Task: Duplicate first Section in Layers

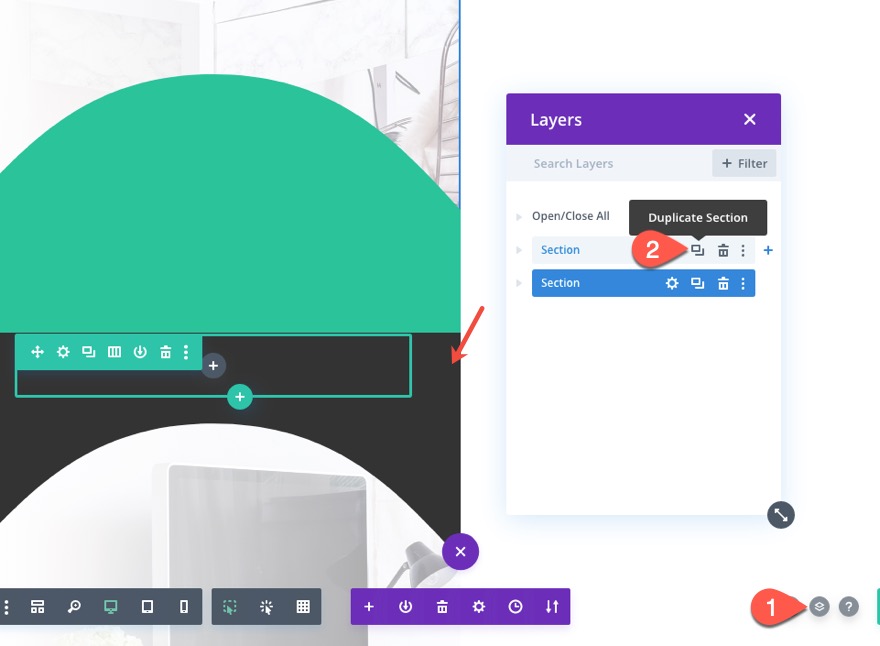Action: click(x=698, y=250)
